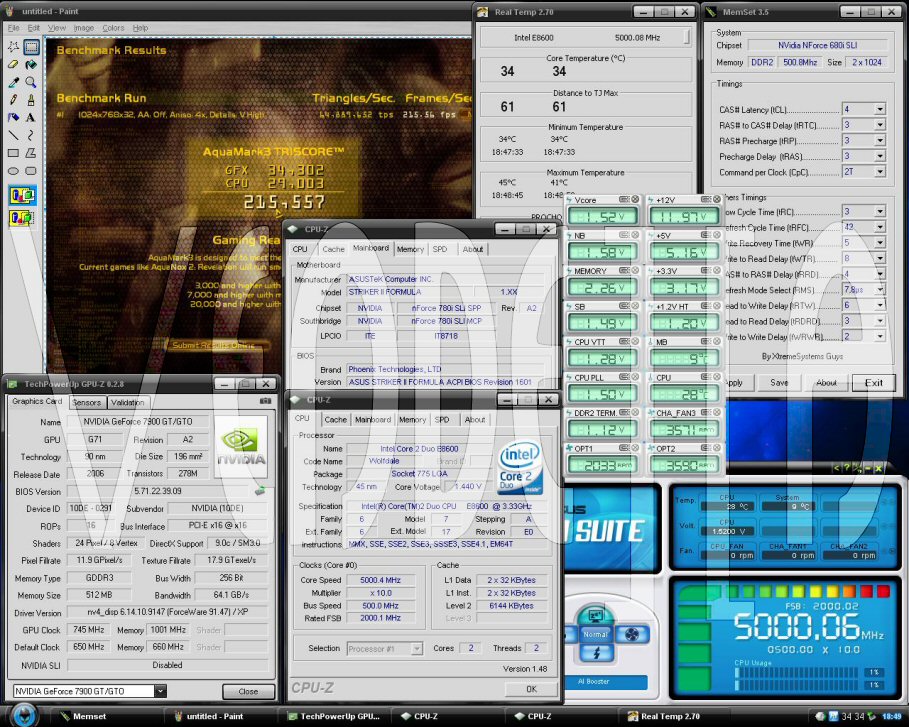909x727 pixels.
Task: Click the Core Speed 5000.4 MHz value in CPU-Z
Action: (380, 580)
